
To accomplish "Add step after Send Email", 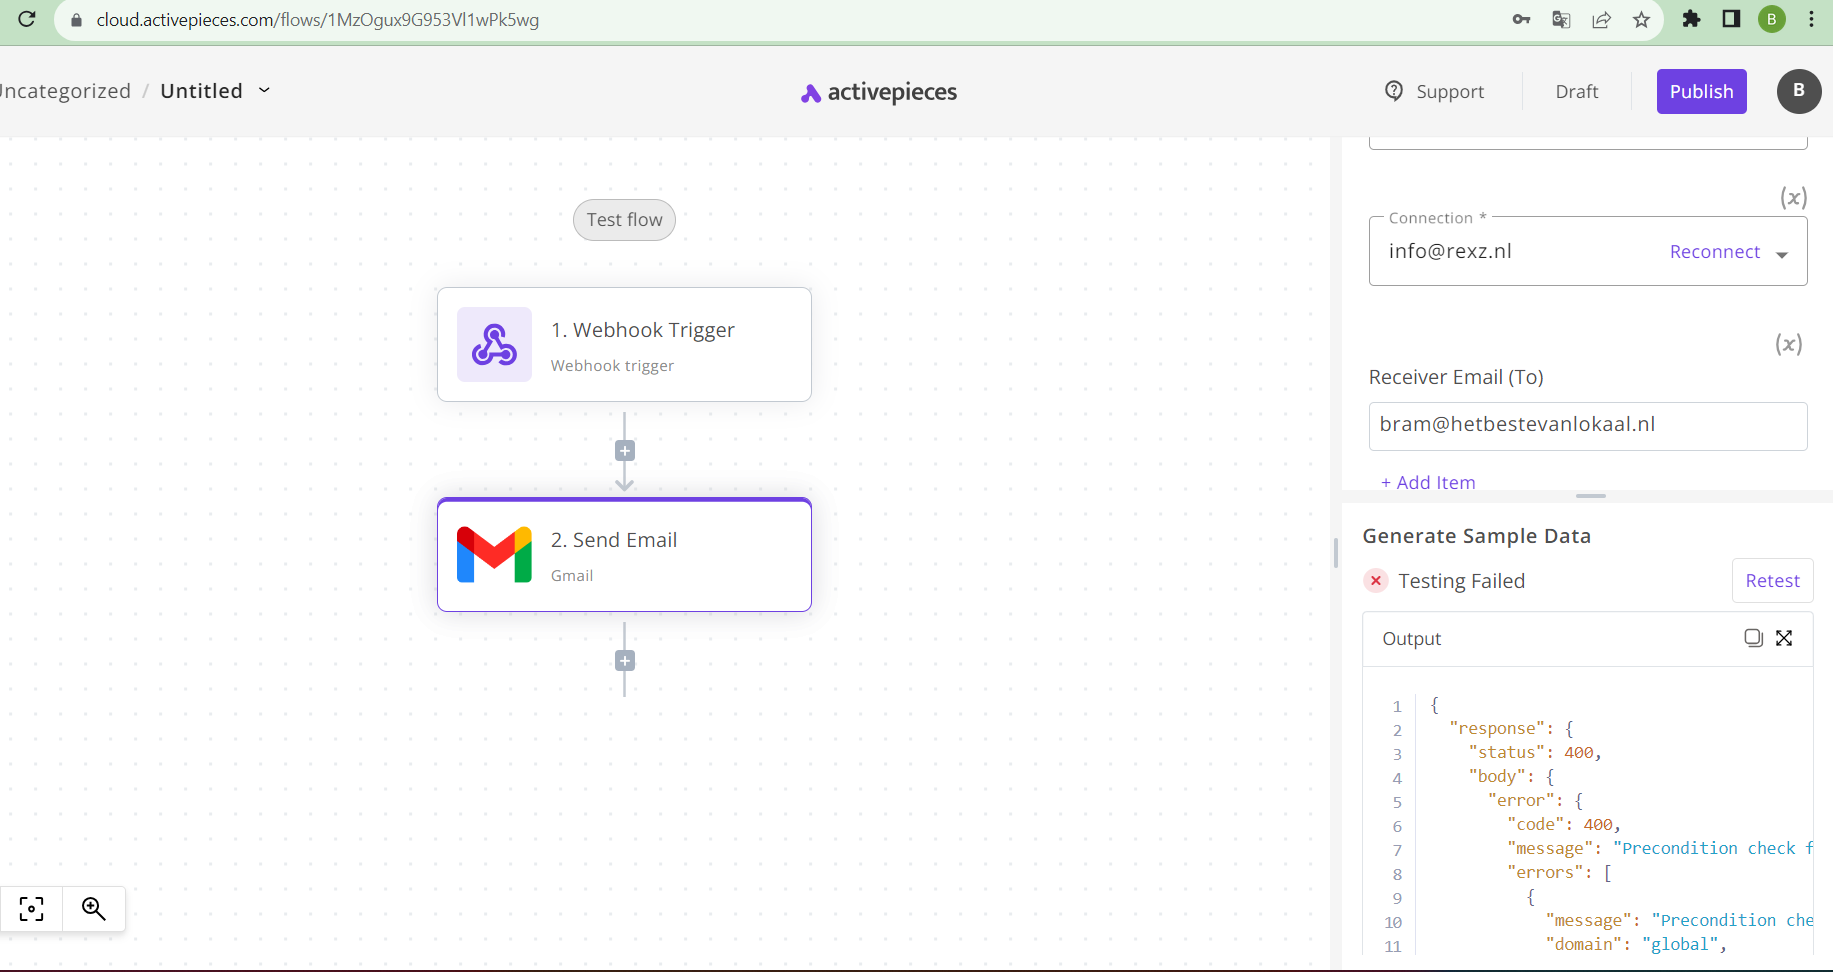I will point(625,661).
